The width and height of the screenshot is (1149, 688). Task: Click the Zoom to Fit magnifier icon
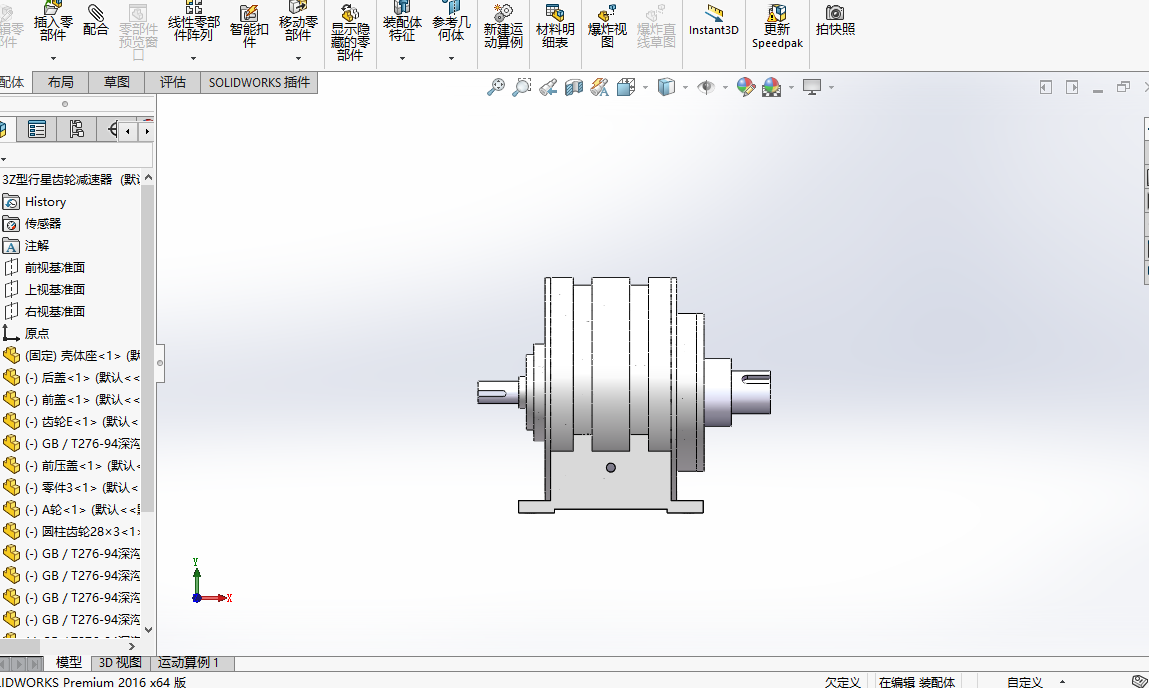click(496, 87)
